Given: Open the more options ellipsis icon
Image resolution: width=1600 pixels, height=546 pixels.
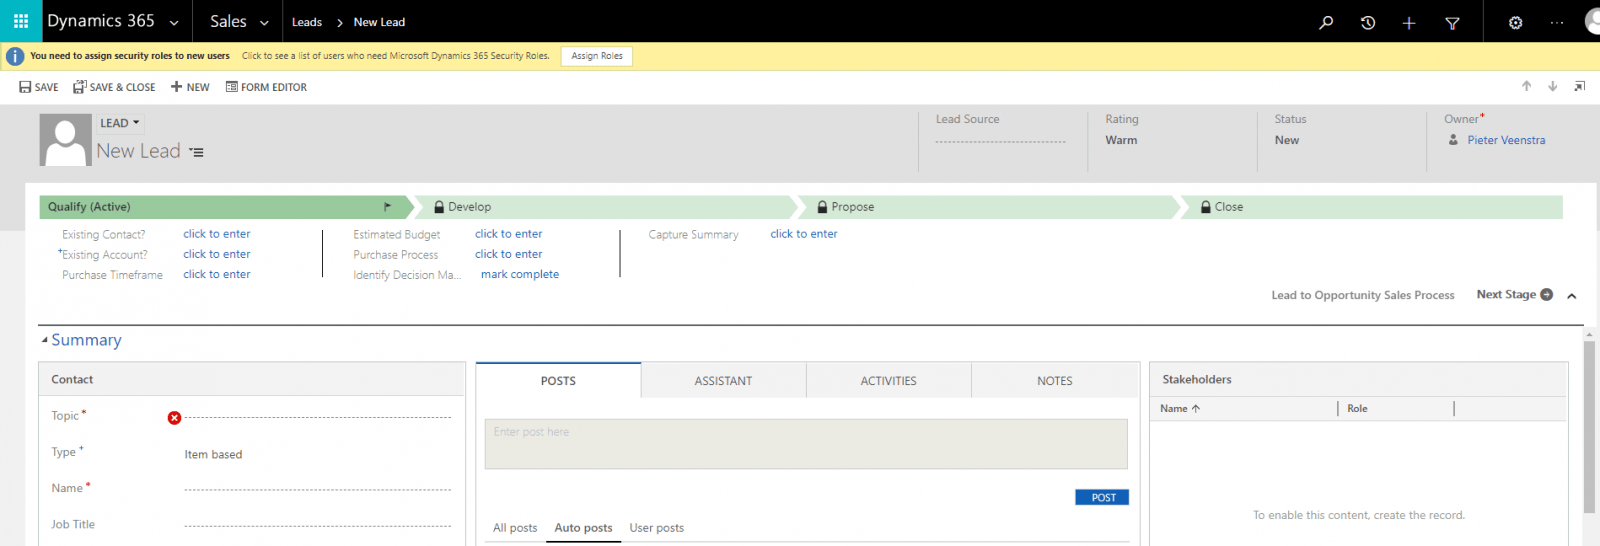Looking at the screenshot, I should click(x=1557, y=22).
